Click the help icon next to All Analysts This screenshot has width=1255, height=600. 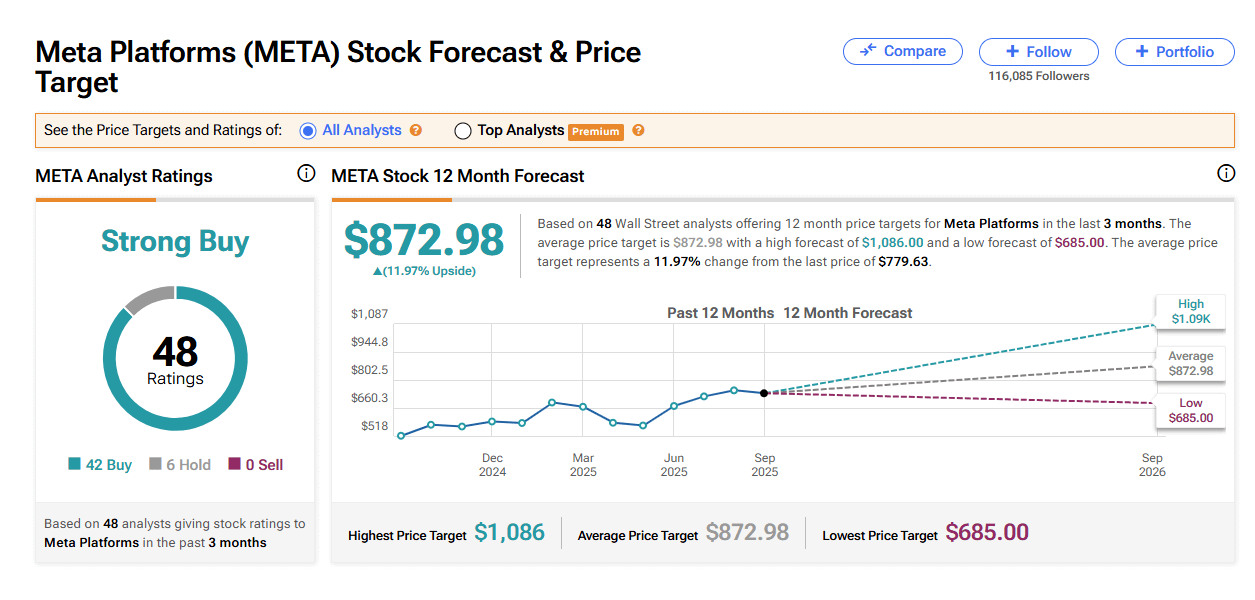click(416, 130)
